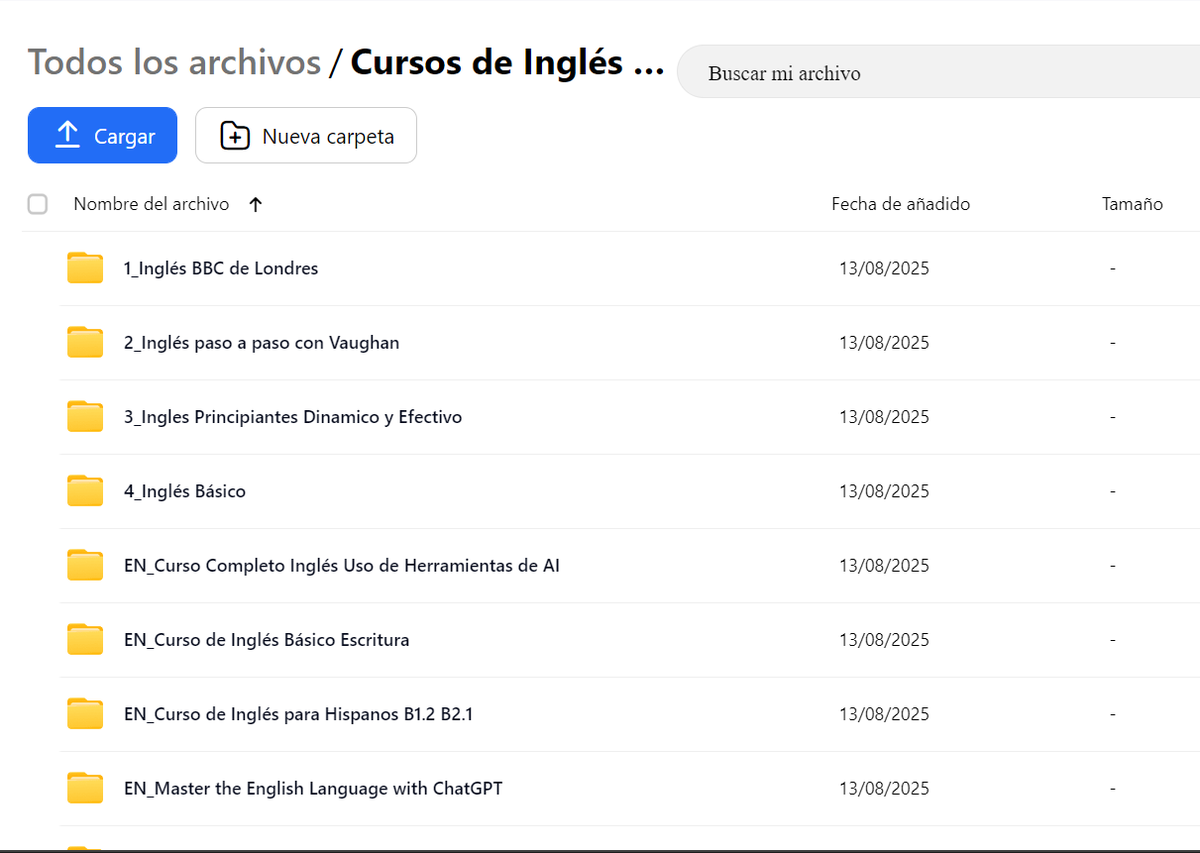Click folder icon of EN_Curso de Inglés para Hispanos
The image size is (1200, 853).
click(x=85, y=714)
